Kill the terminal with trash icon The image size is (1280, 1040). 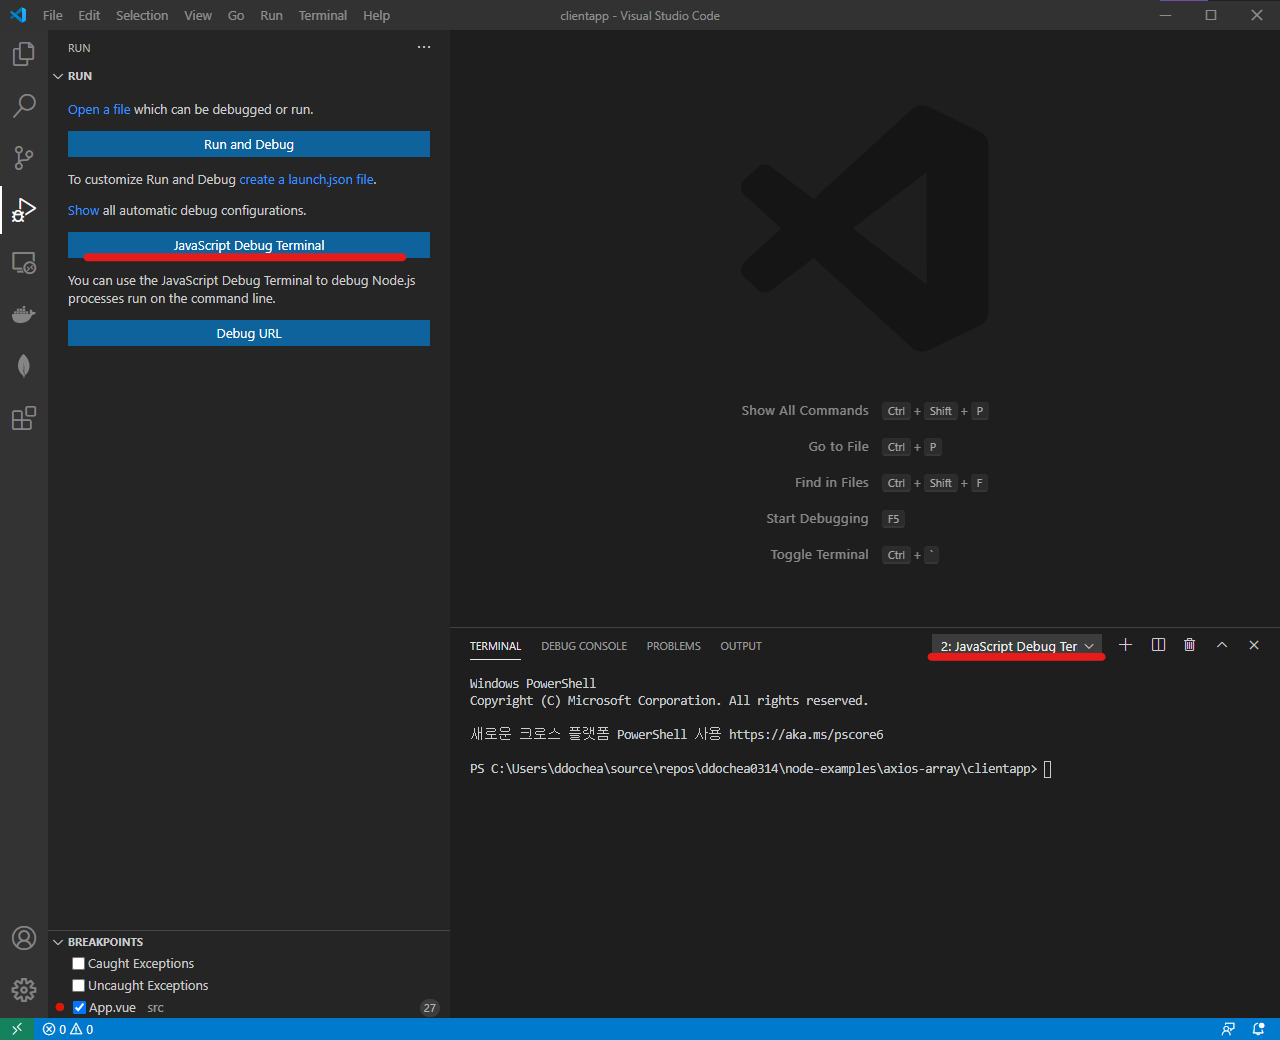pos(1190,645)
